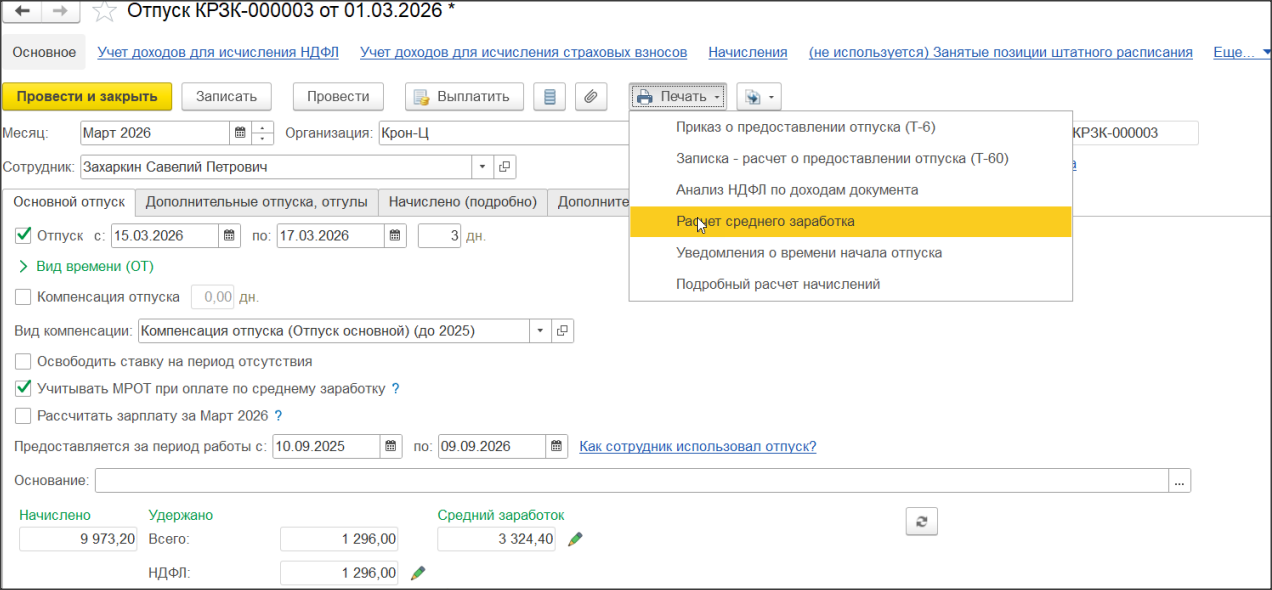1272x590 pixels.
Task: Open the Начисления navigation link
Action: (x=747, y=52)
